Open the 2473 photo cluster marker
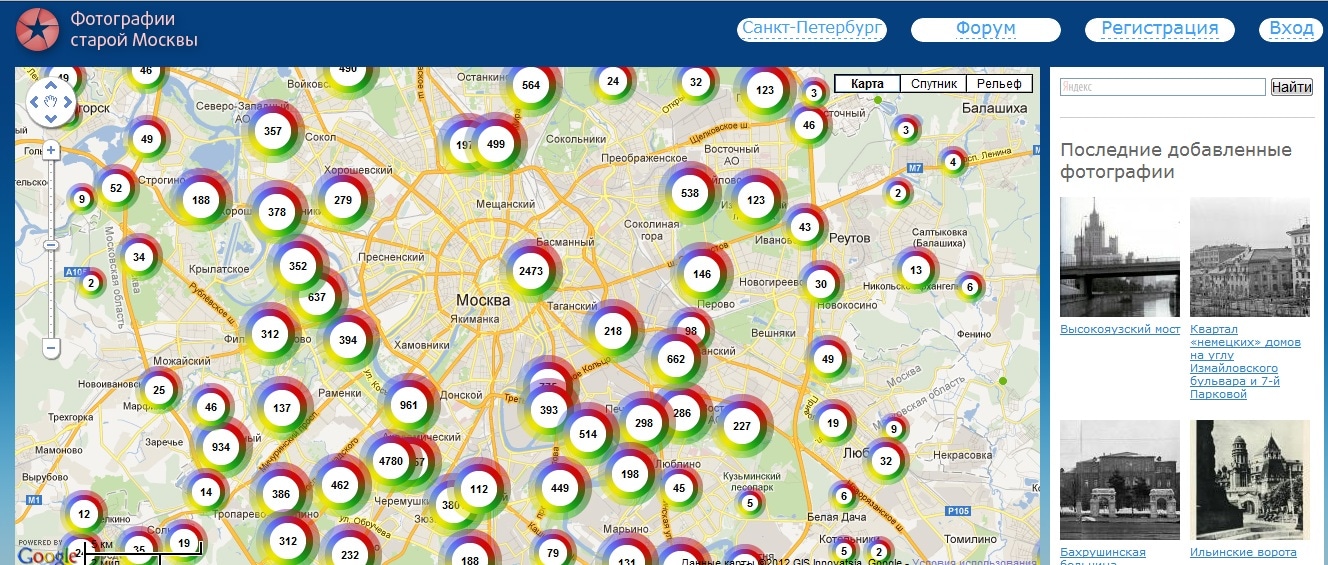 click(x=531, y=271)
